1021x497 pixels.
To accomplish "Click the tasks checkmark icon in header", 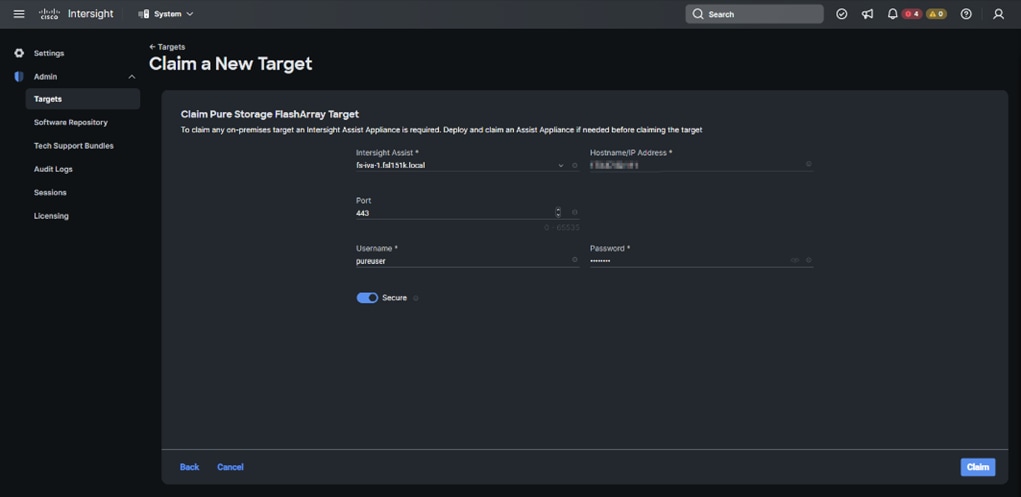I will pyautogui.click(x=842, y=14).
